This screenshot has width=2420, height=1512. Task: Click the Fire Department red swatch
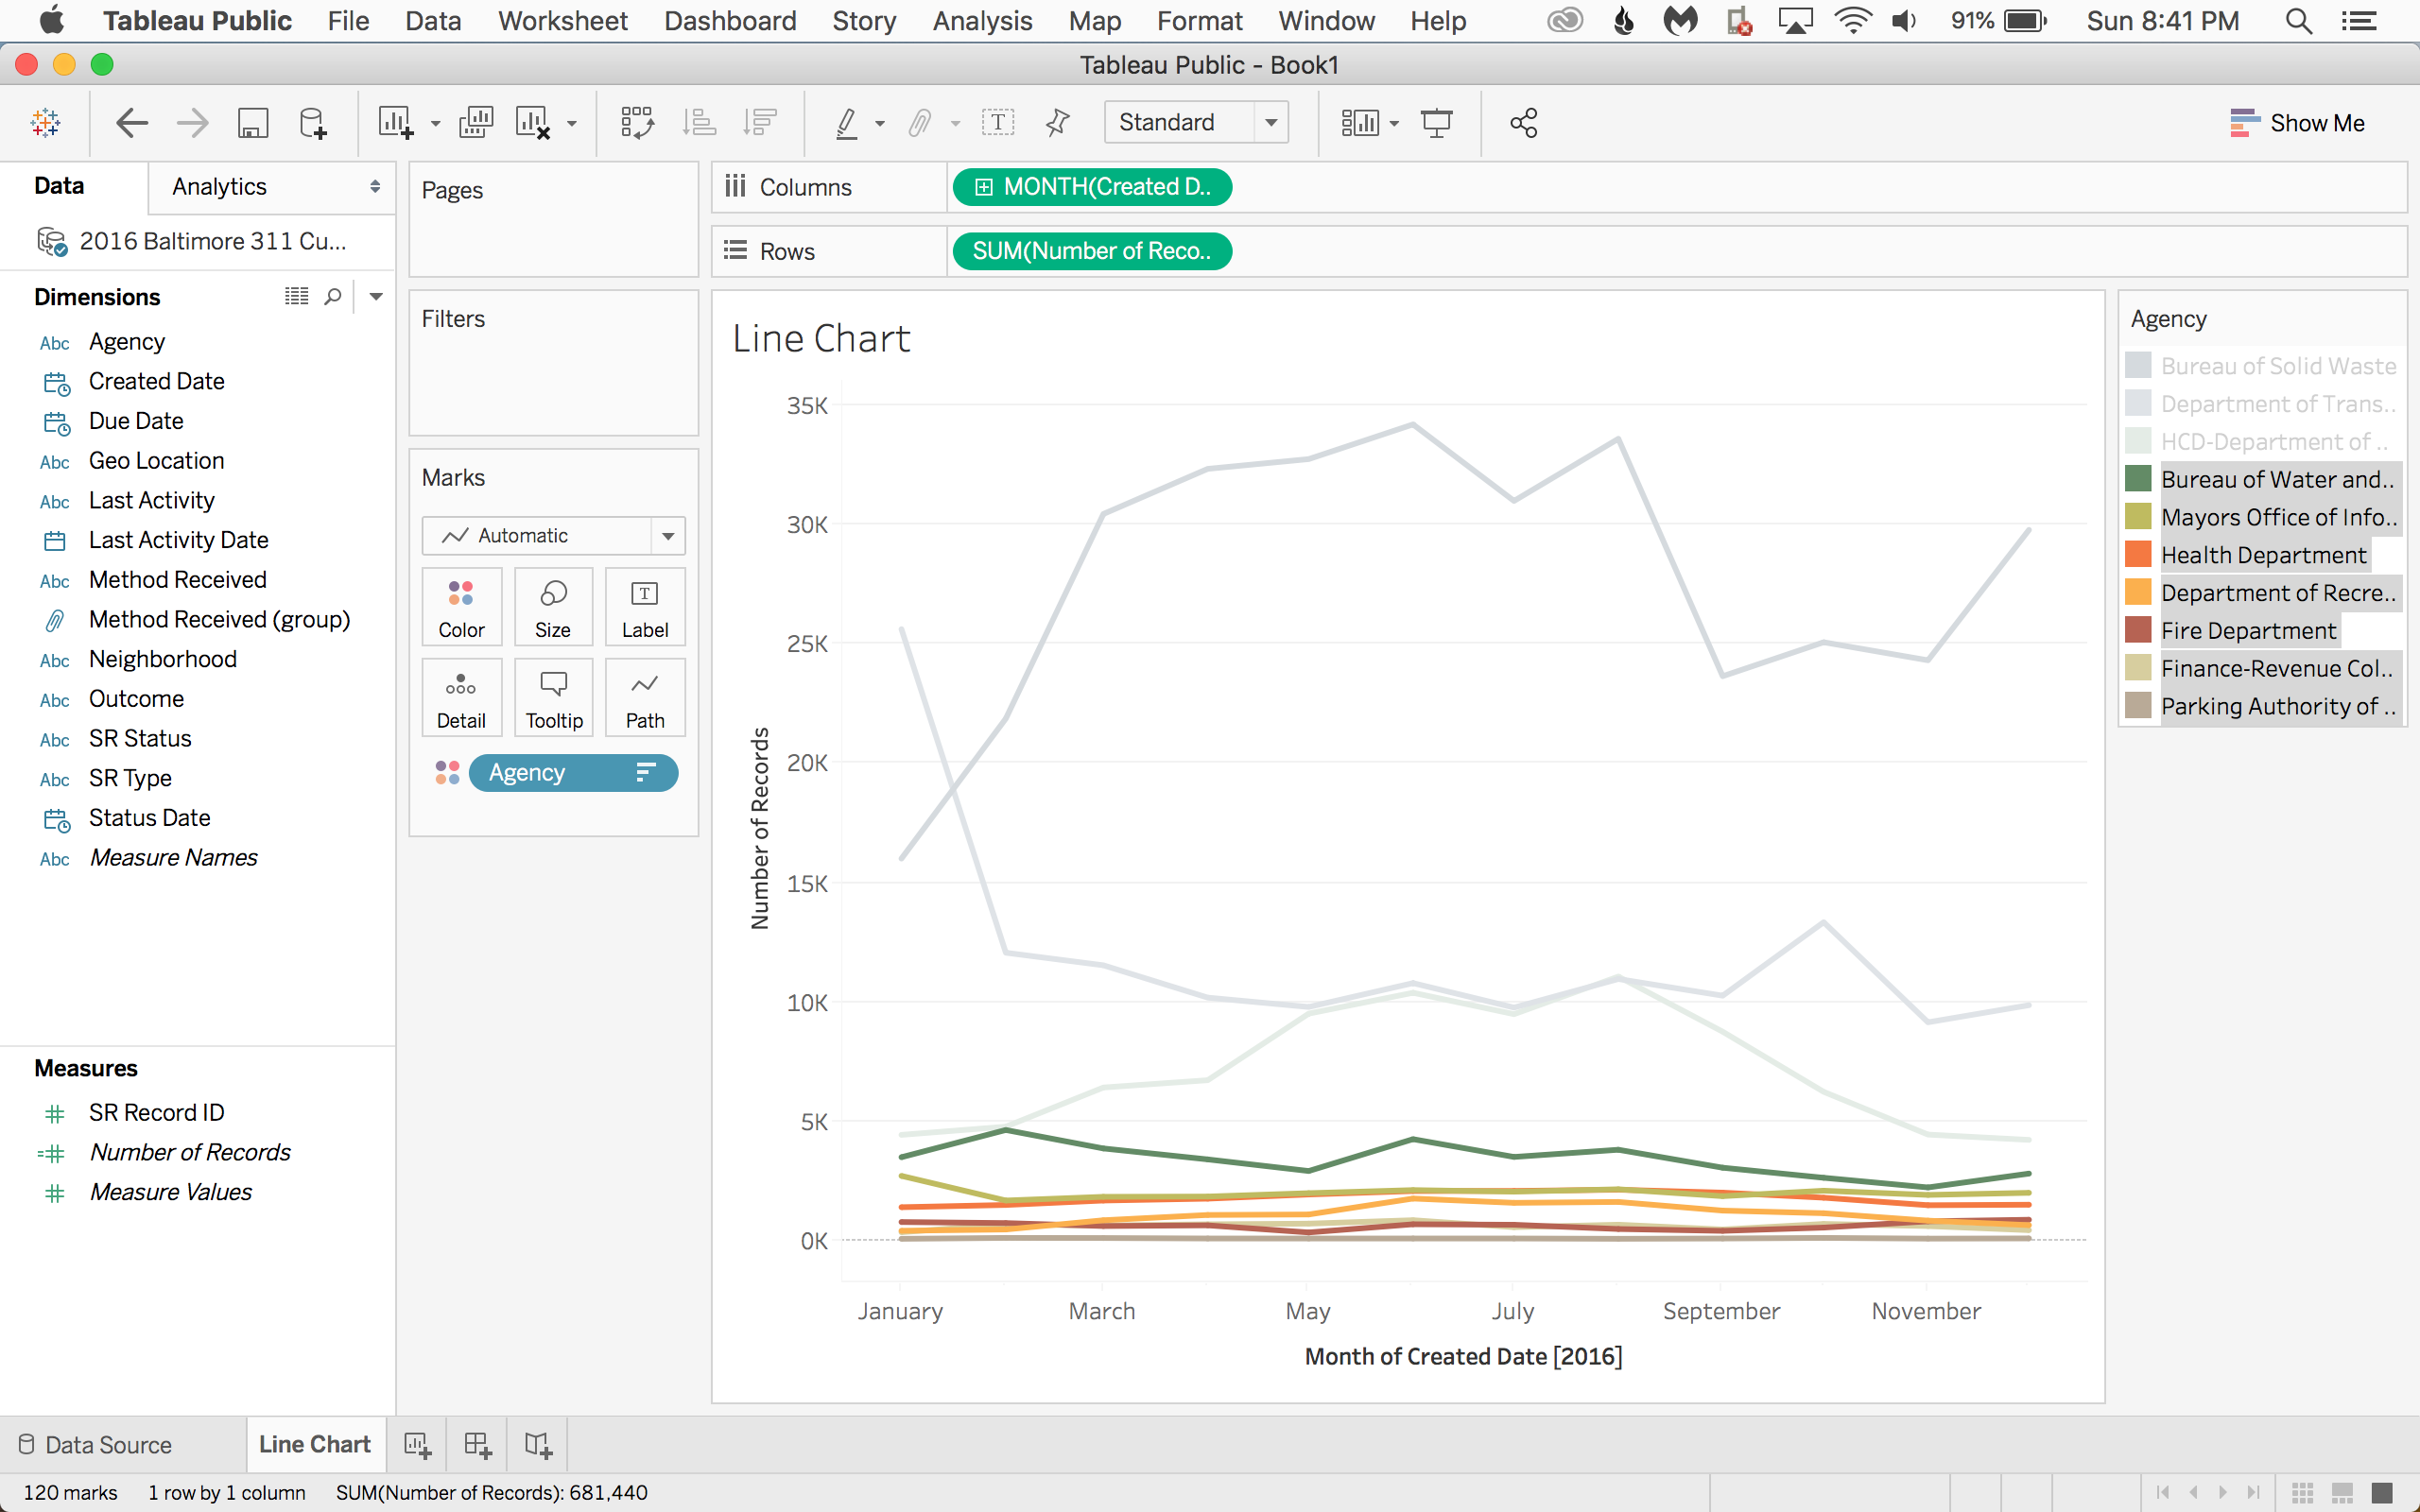point(2138,630)
